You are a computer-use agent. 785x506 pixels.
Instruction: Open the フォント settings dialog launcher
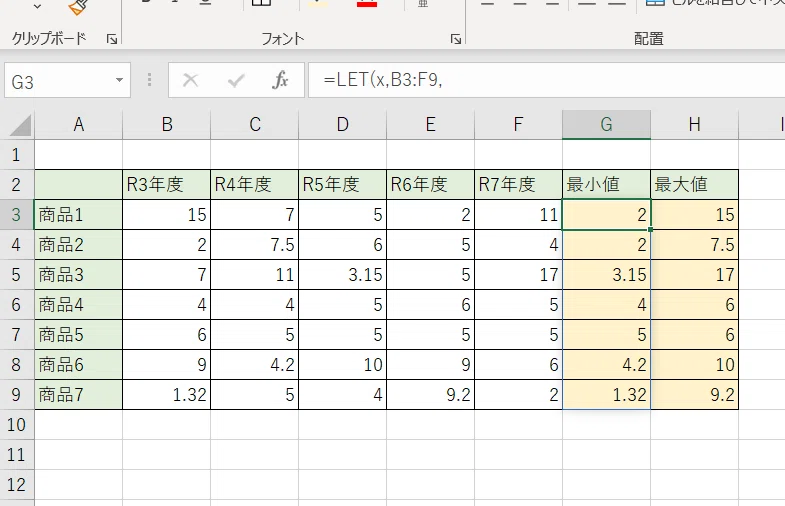(456, 39)
